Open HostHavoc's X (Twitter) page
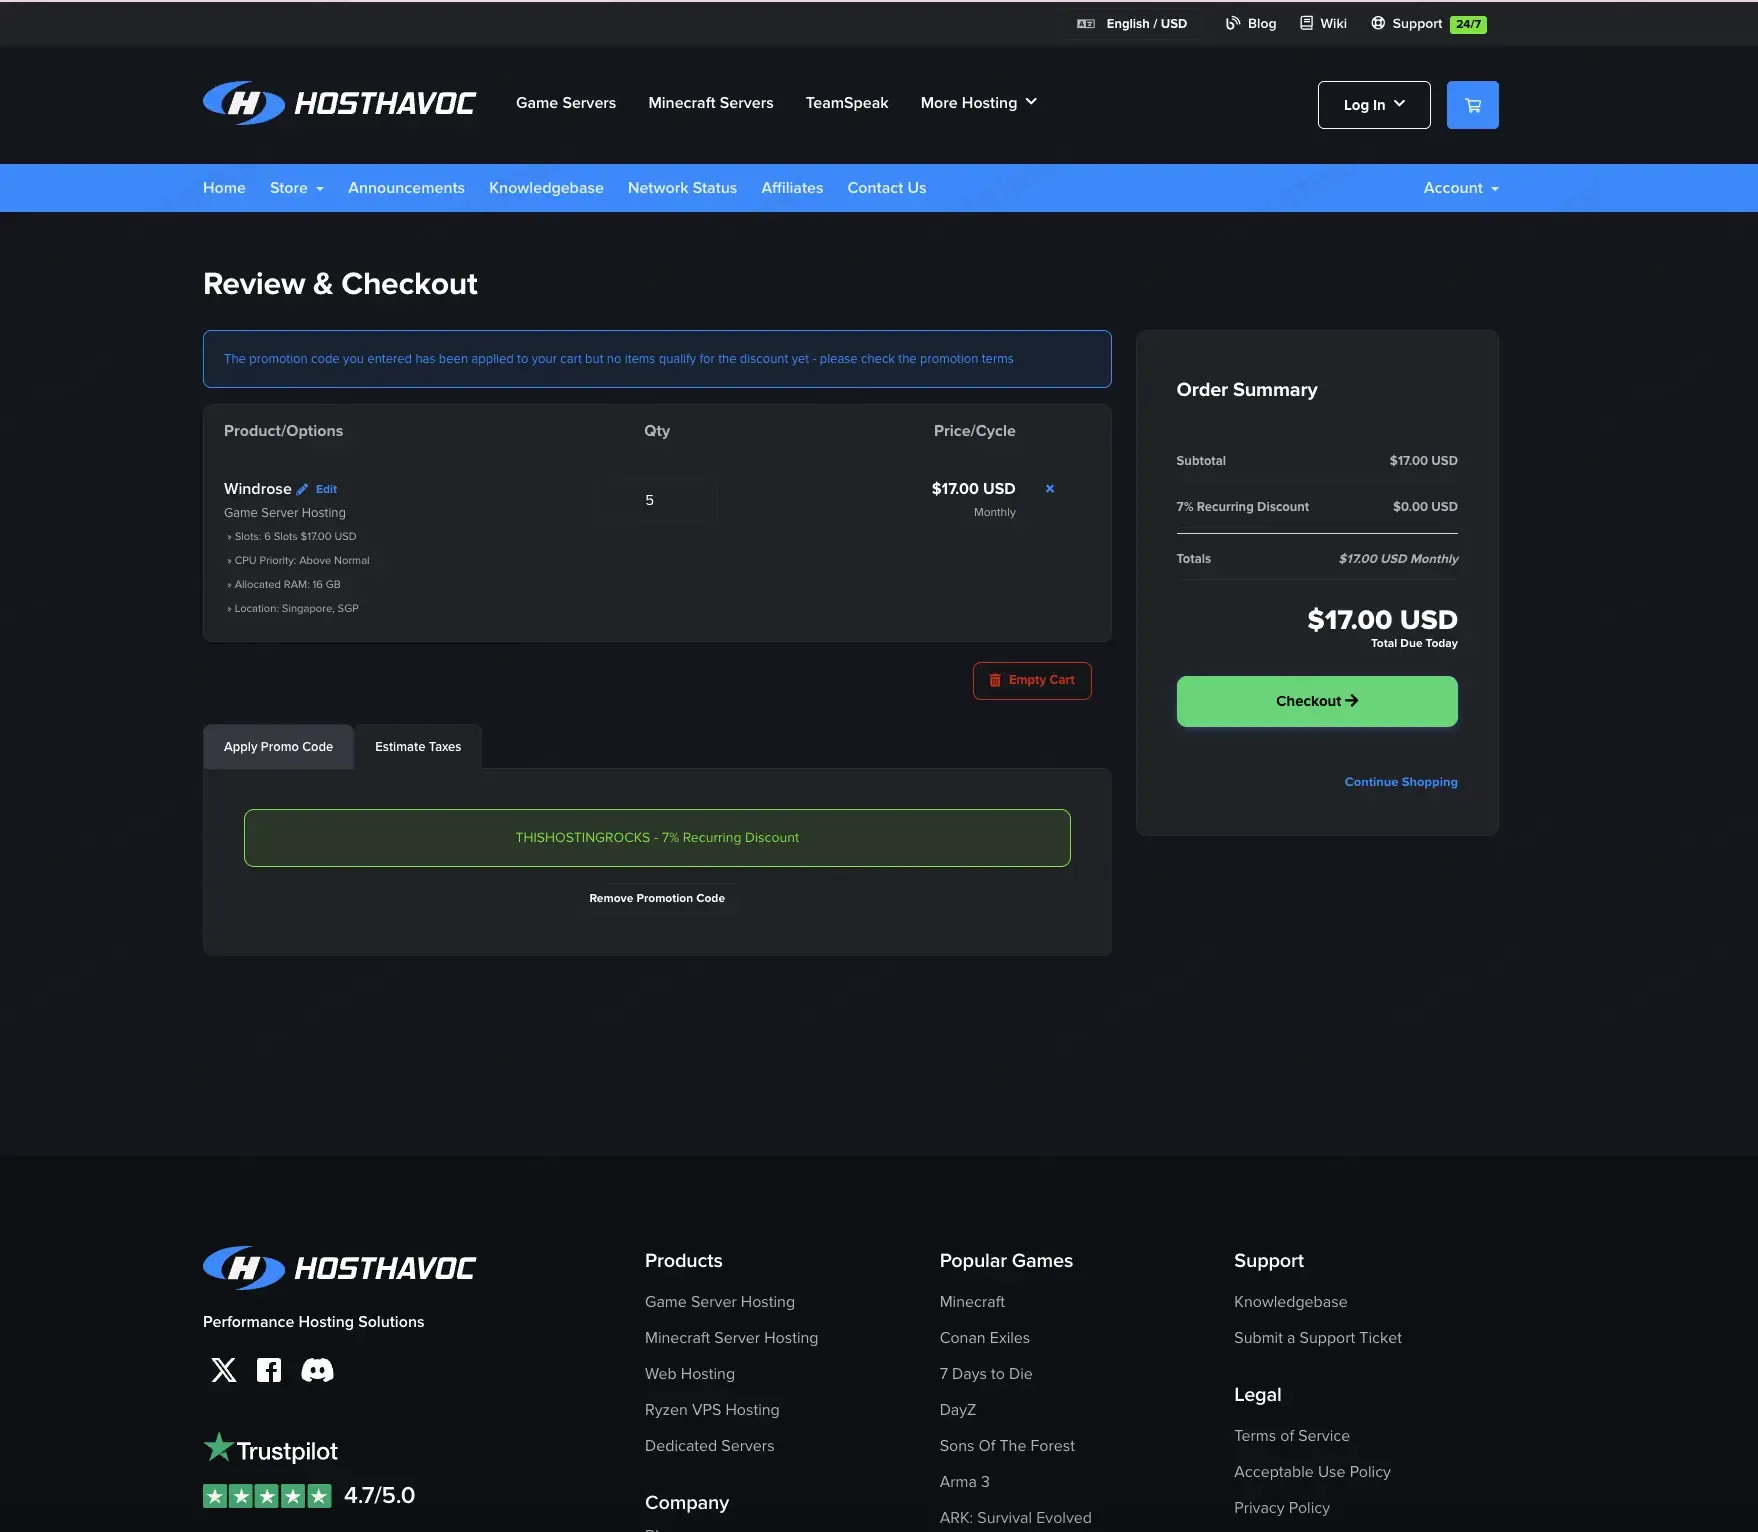This screenshot has width=1758, height=1532. pos(224,1370)
